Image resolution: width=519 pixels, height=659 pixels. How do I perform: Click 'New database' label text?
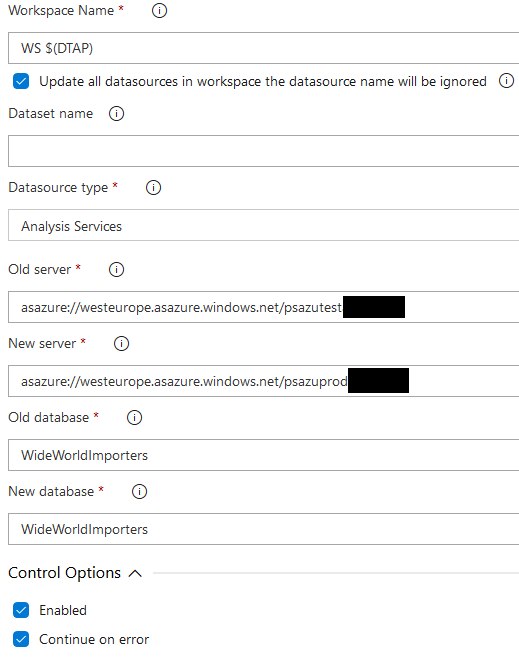pyautogui.click(x=51, y=491)
